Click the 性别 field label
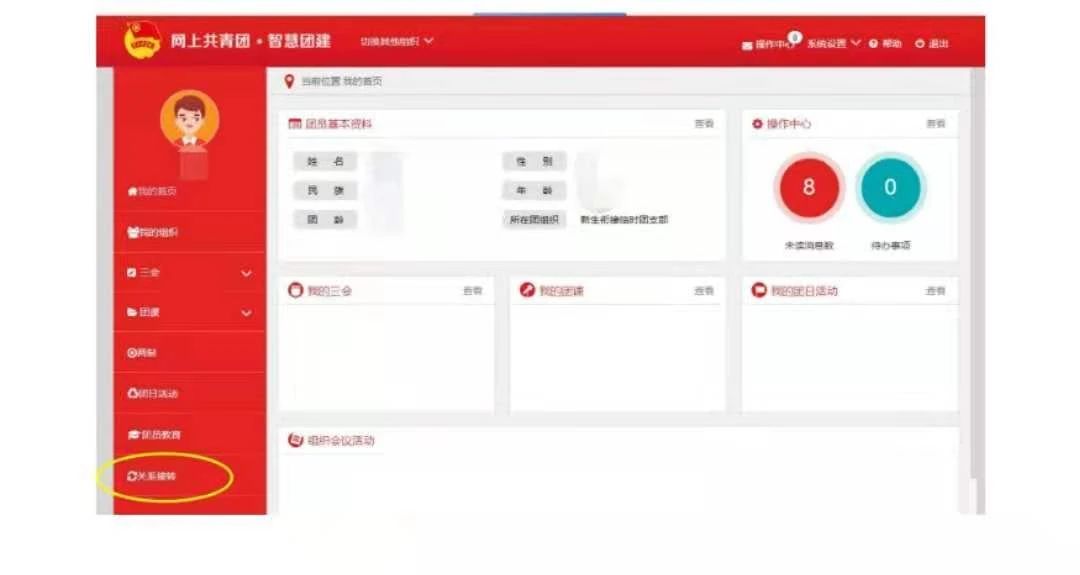 pyautogui.click(x=534, y=161)
